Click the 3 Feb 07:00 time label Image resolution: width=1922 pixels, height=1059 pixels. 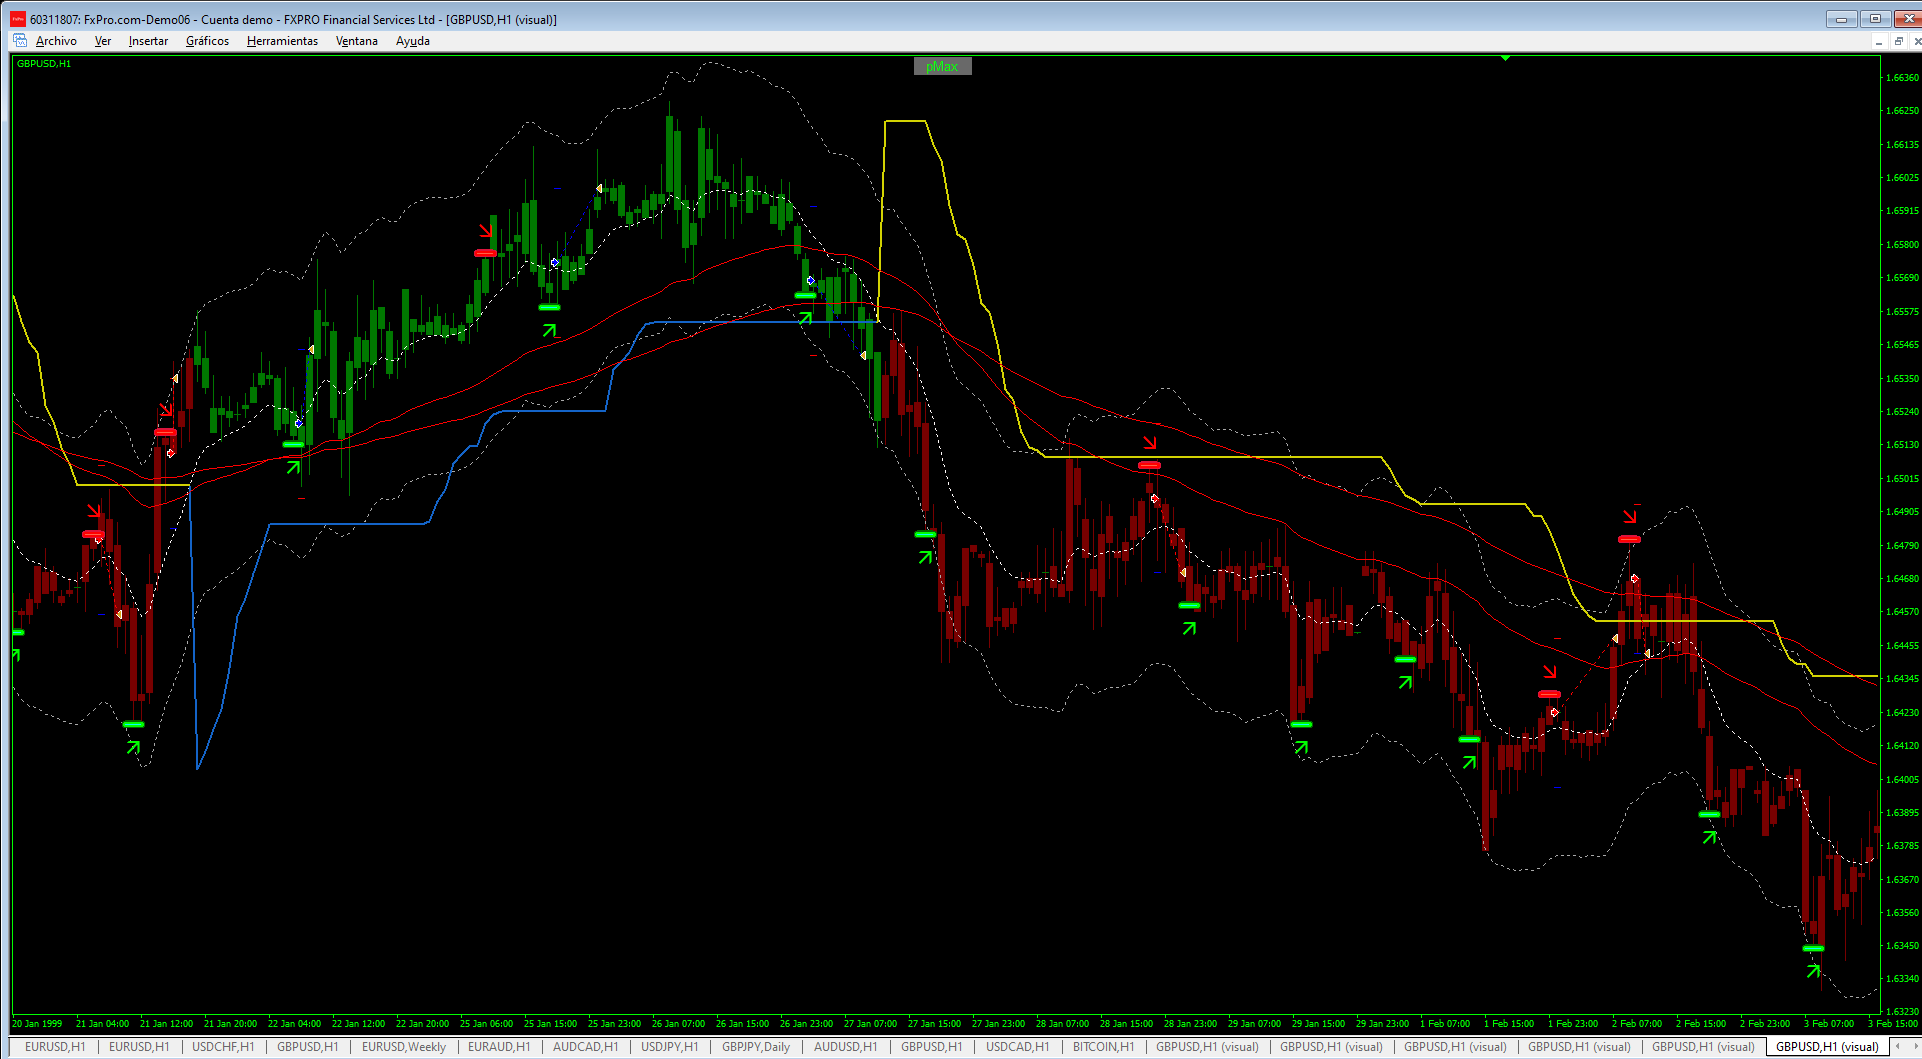point(1829,1024)
